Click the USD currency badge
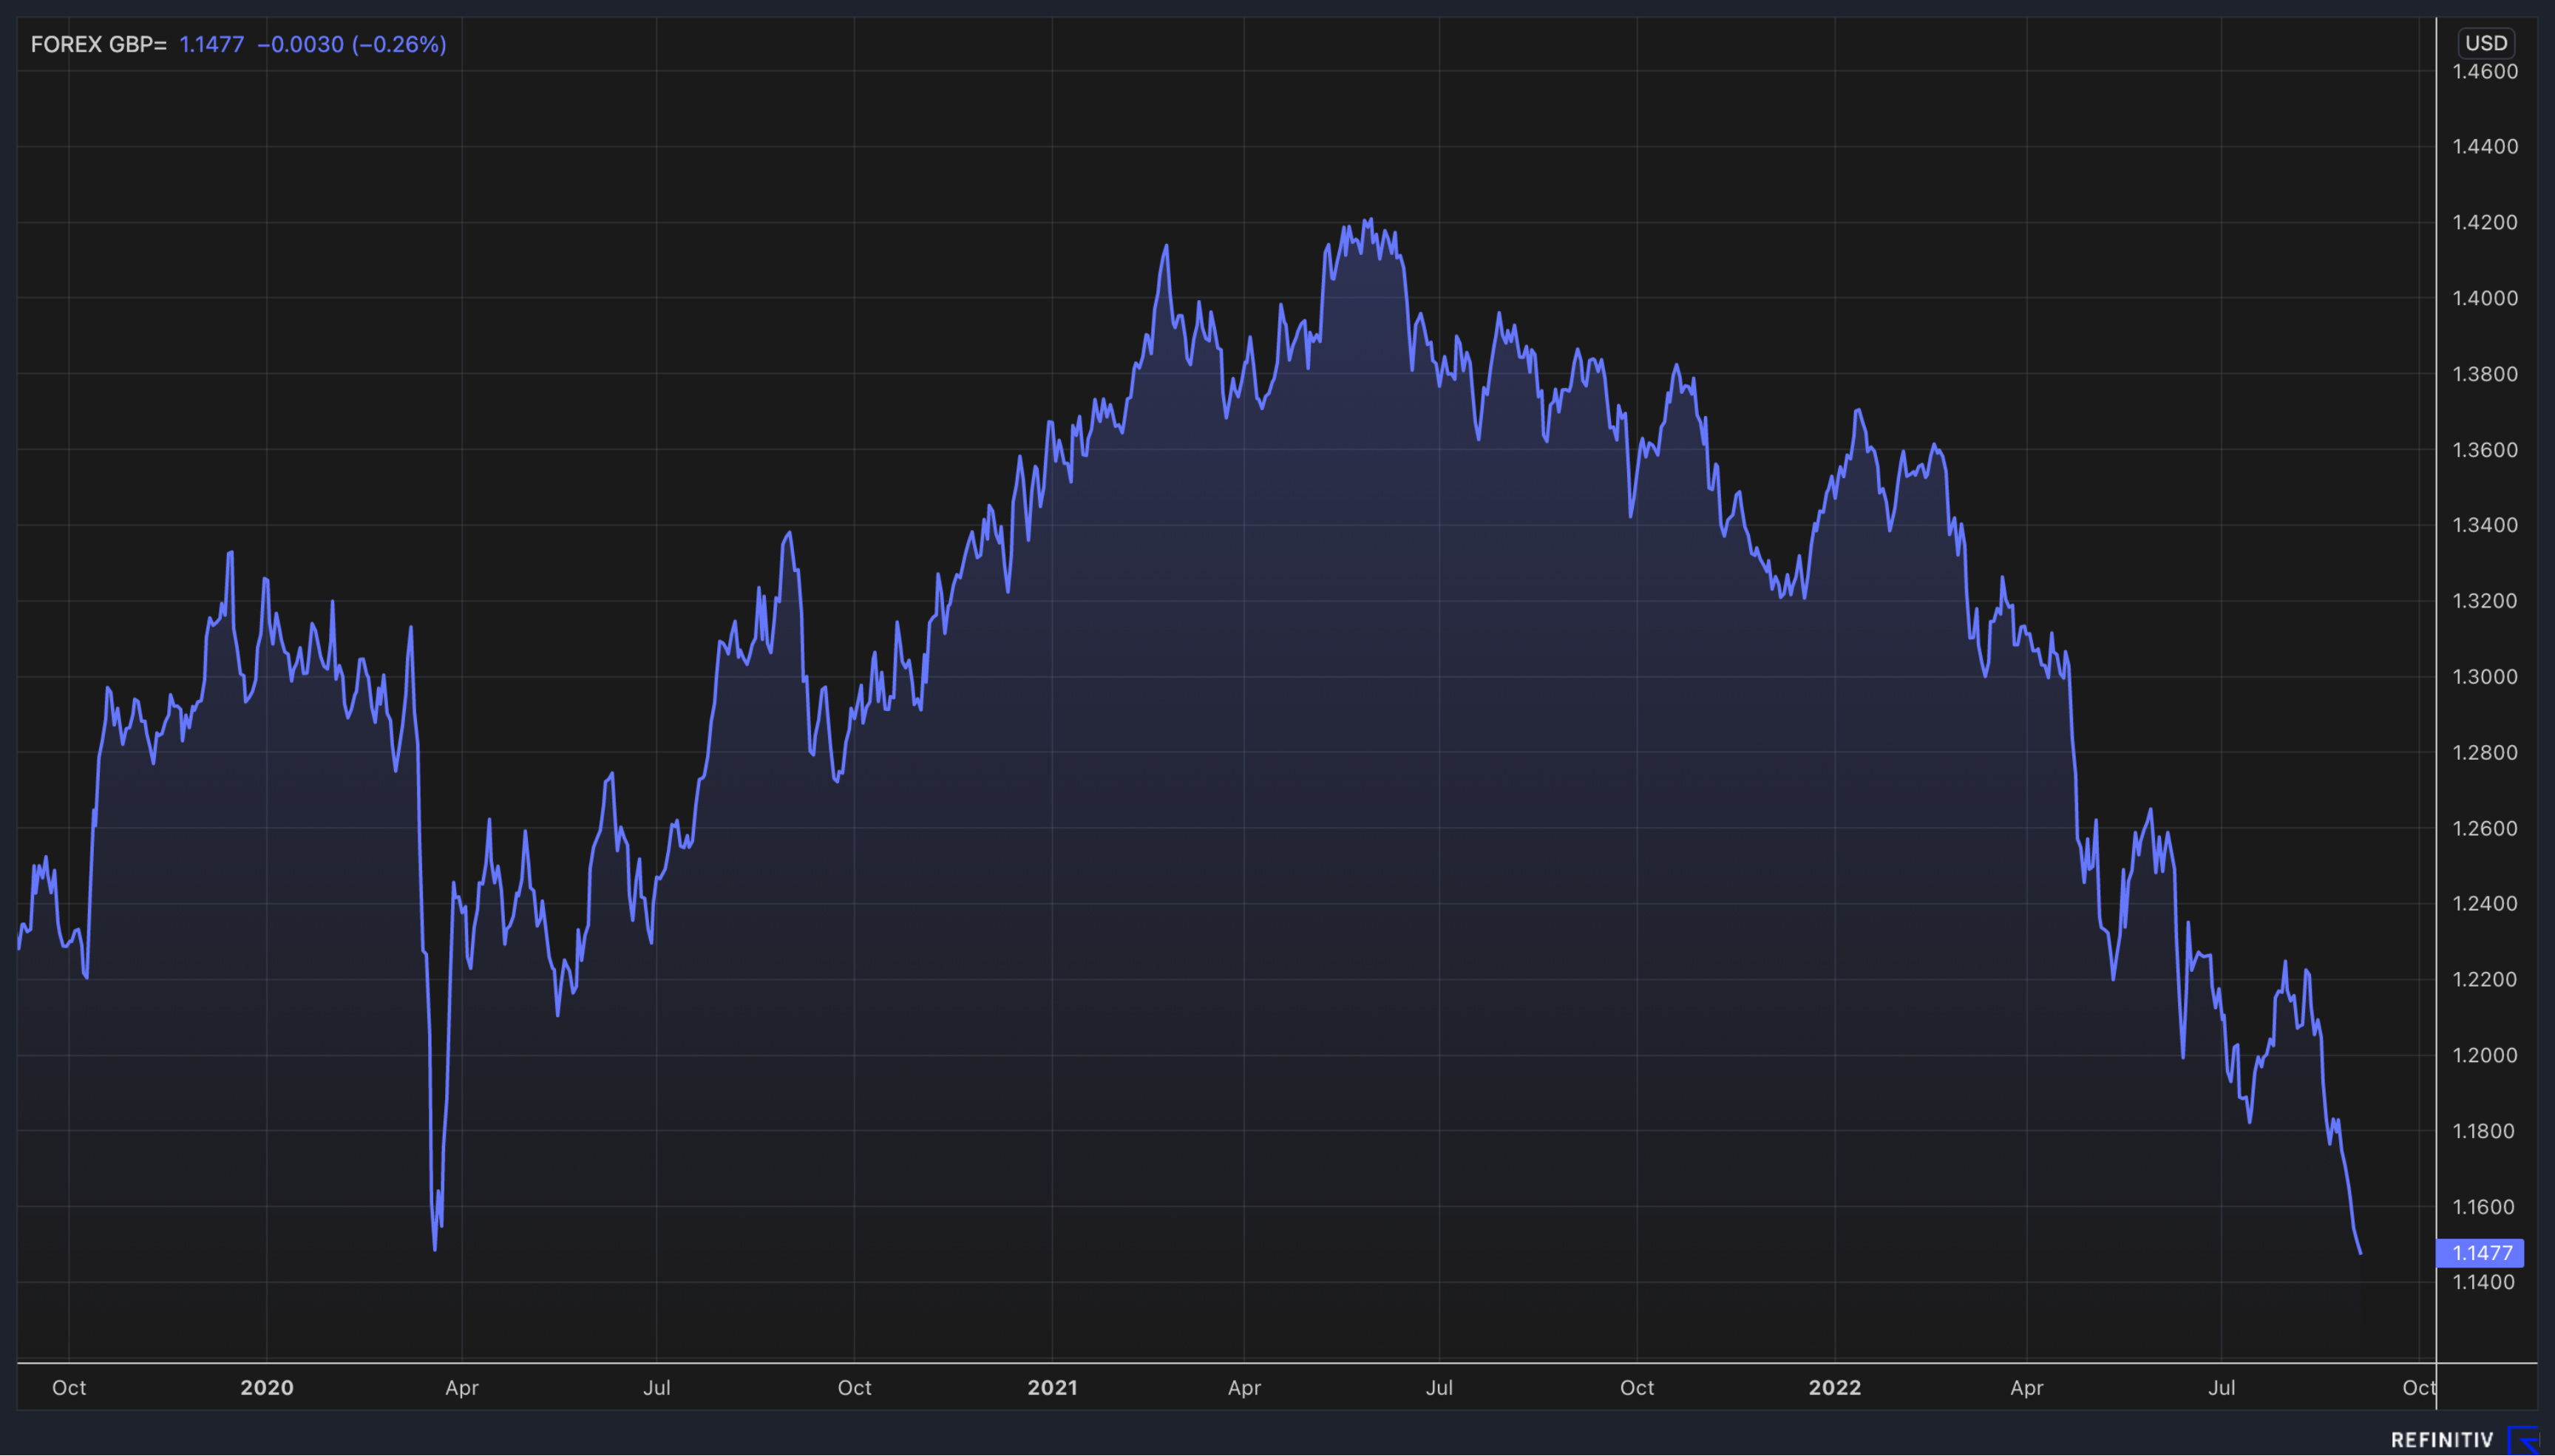Image resolution: width=2555 pixels, height=1456 pixels. tap(2486, 43)
